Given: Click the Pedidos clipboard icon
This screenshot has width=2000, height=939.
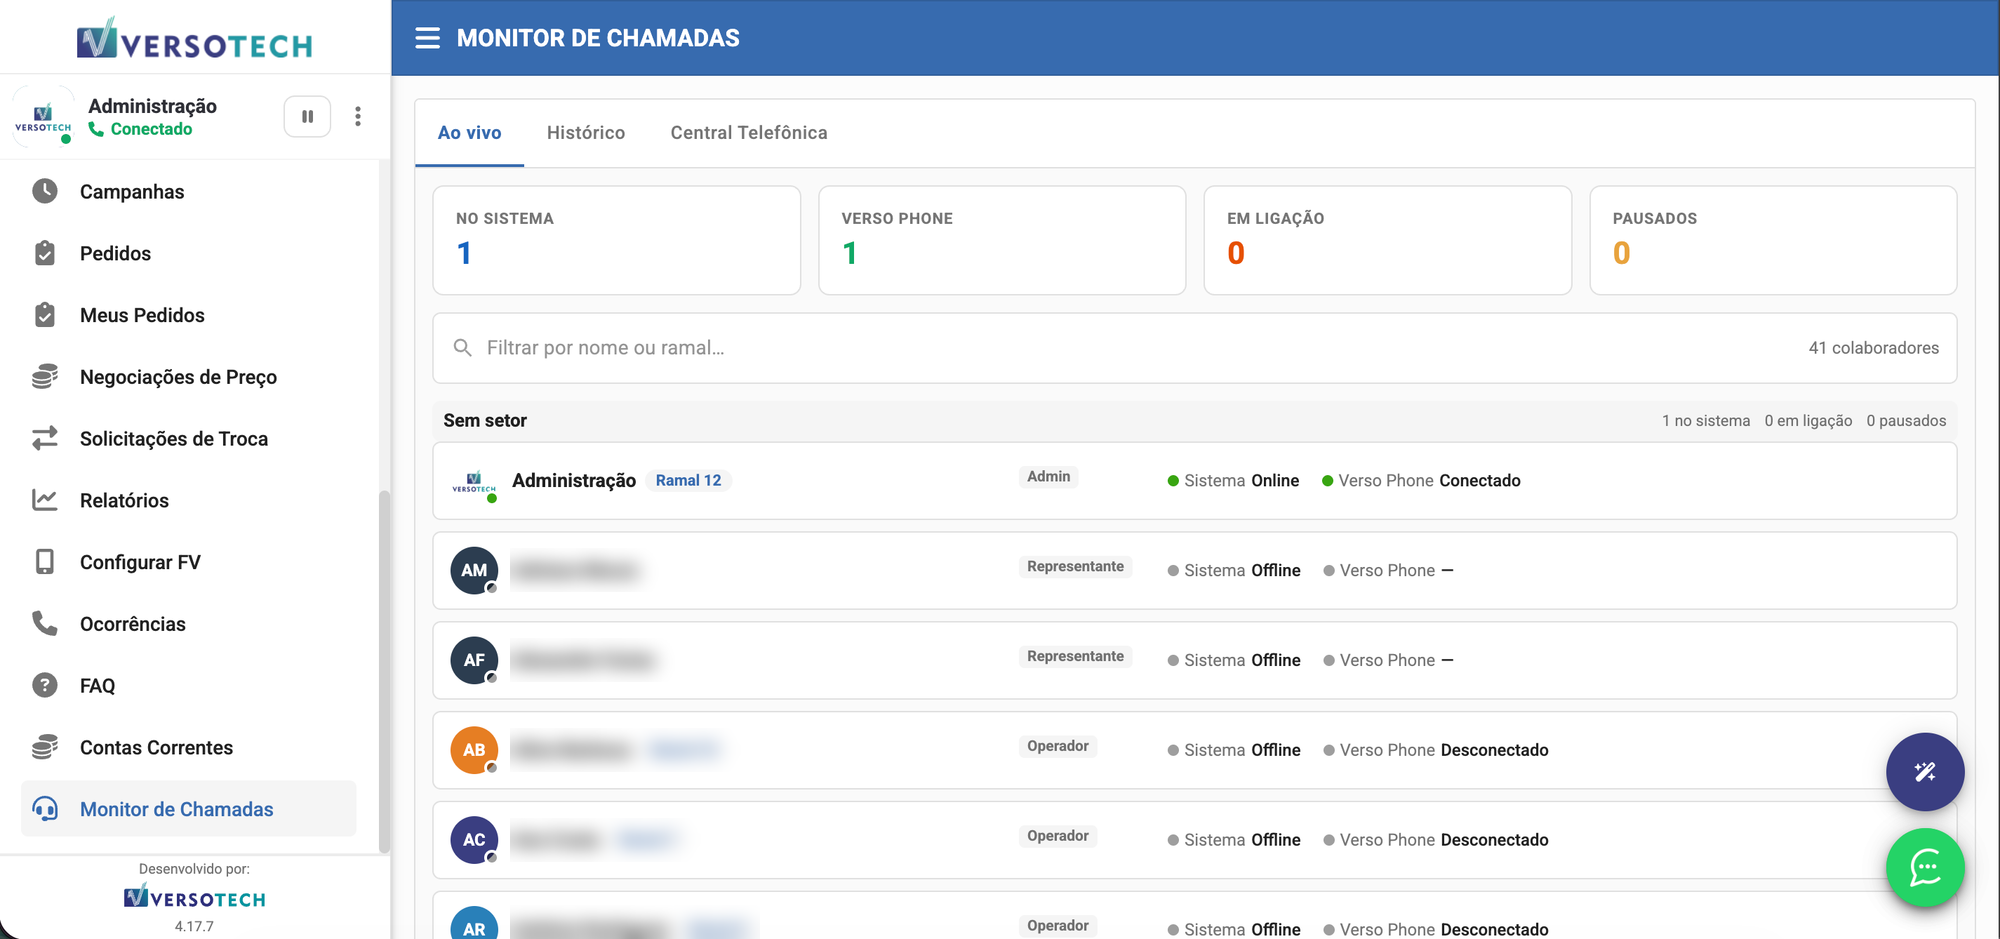Looking at the screenshot, I should (45, 253).
